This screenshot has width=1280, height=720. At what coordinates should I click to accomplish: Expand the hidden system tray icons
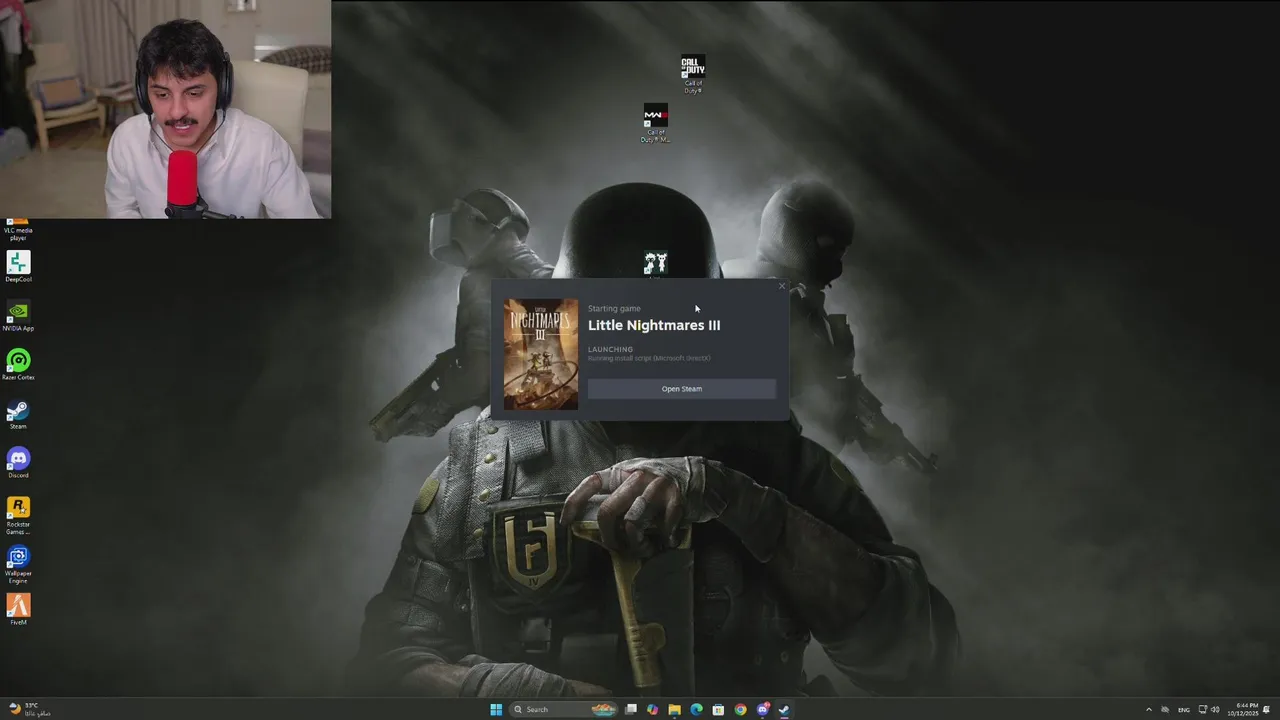(1148, 710)
